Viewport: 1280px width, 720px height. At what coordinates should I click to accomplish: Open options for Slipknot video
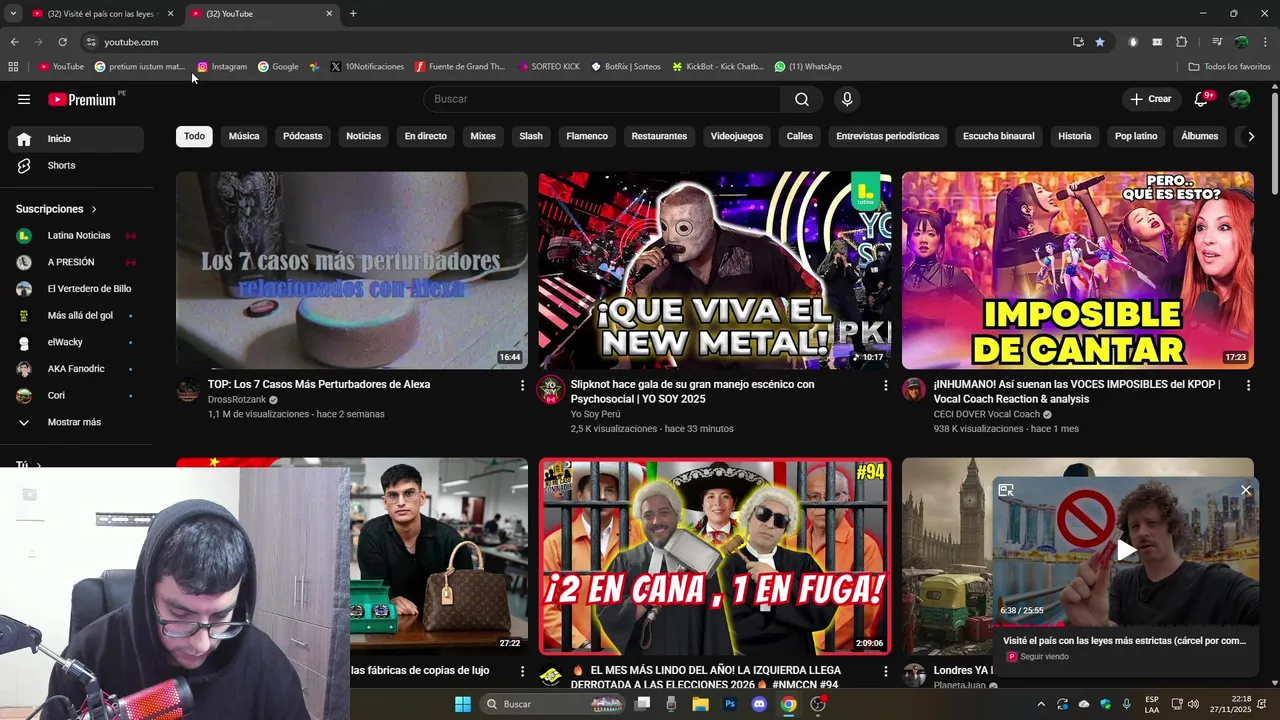coord(885,385)
